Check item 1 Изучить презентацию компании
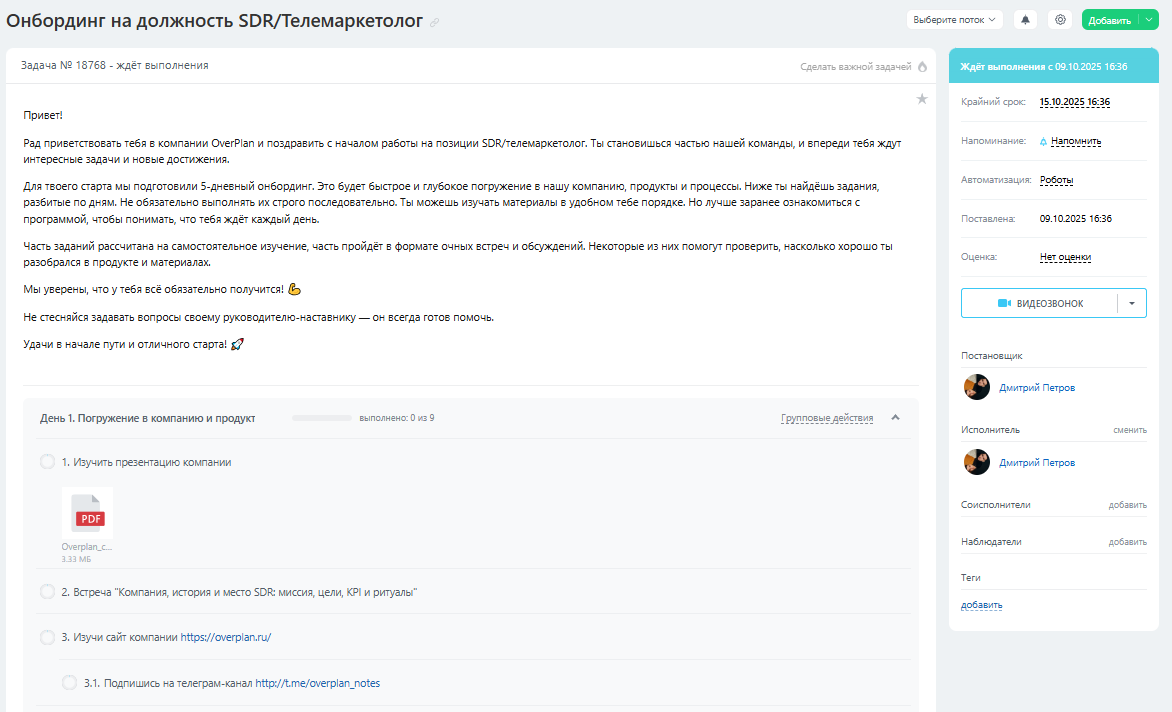1172x712 pixels. 47,462
